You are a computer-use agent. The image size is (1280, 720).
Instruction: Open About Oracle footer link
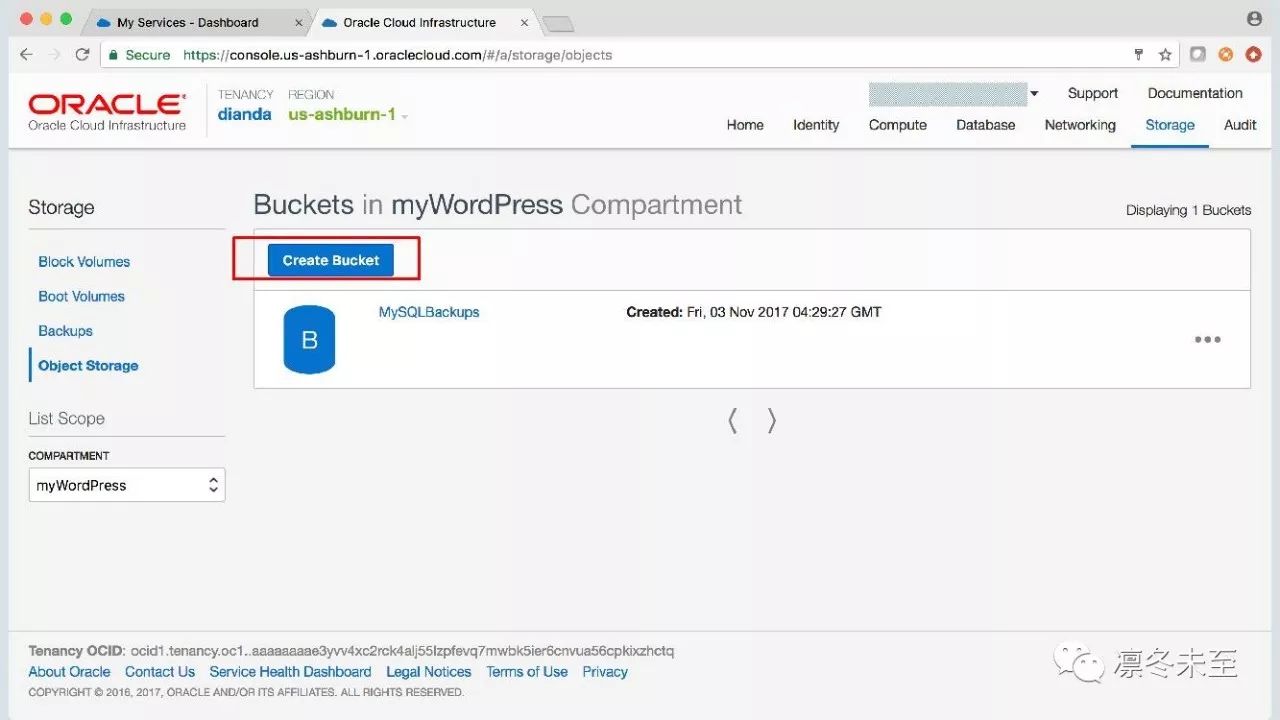click(69, 672)
